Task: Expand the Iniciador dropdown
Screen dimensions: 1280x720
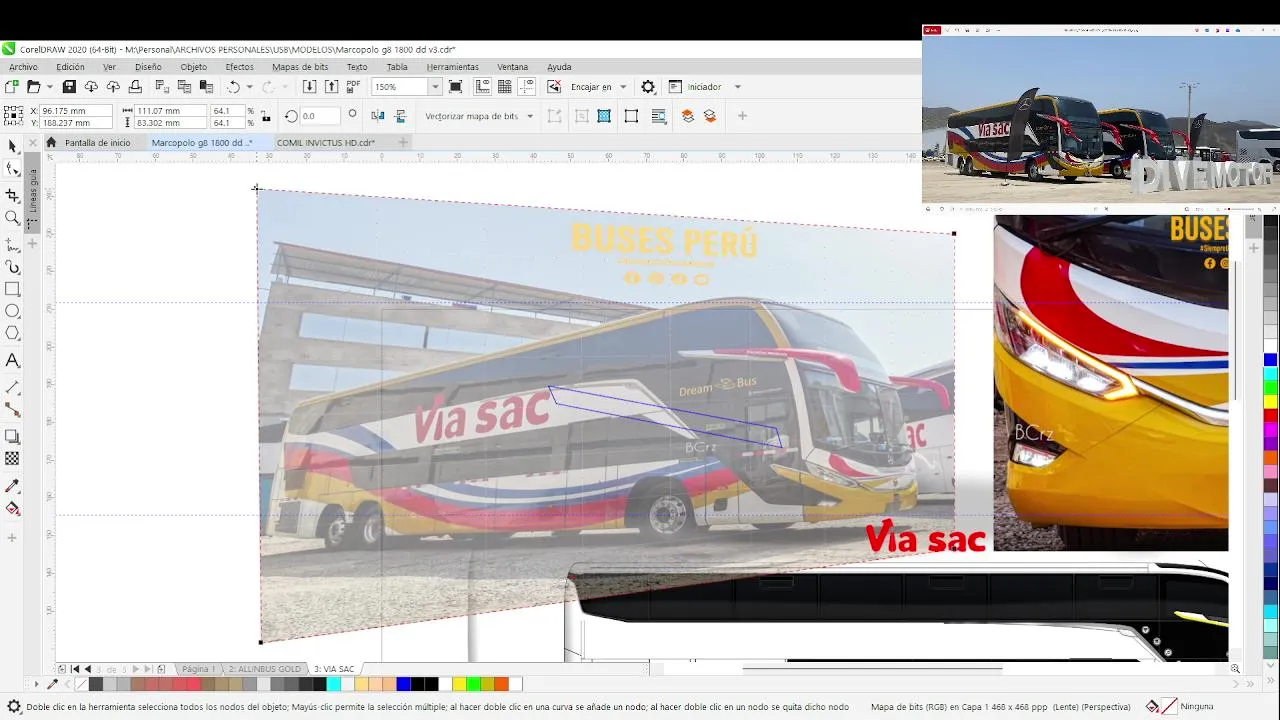Action: [738, 87]
